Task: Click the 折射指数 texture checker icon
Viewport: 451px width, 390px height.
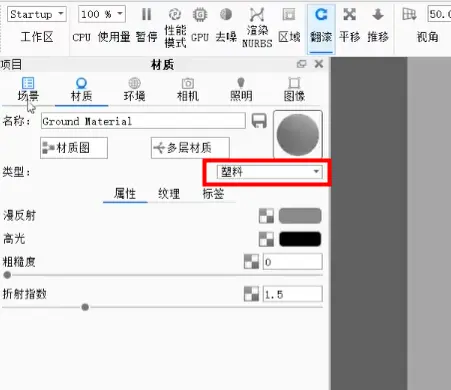Action: [x=251, y=294]
